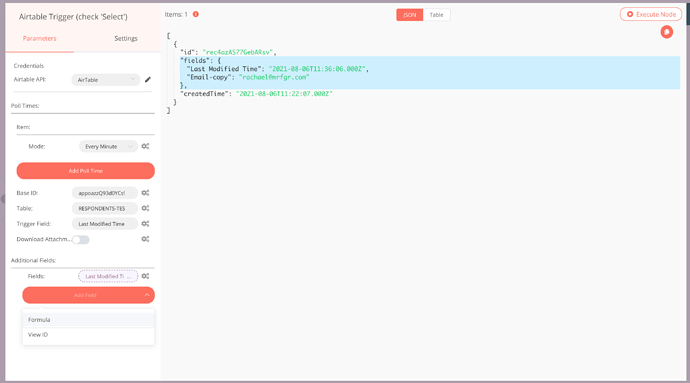Click the Items: 1 count label

point(176,14)
